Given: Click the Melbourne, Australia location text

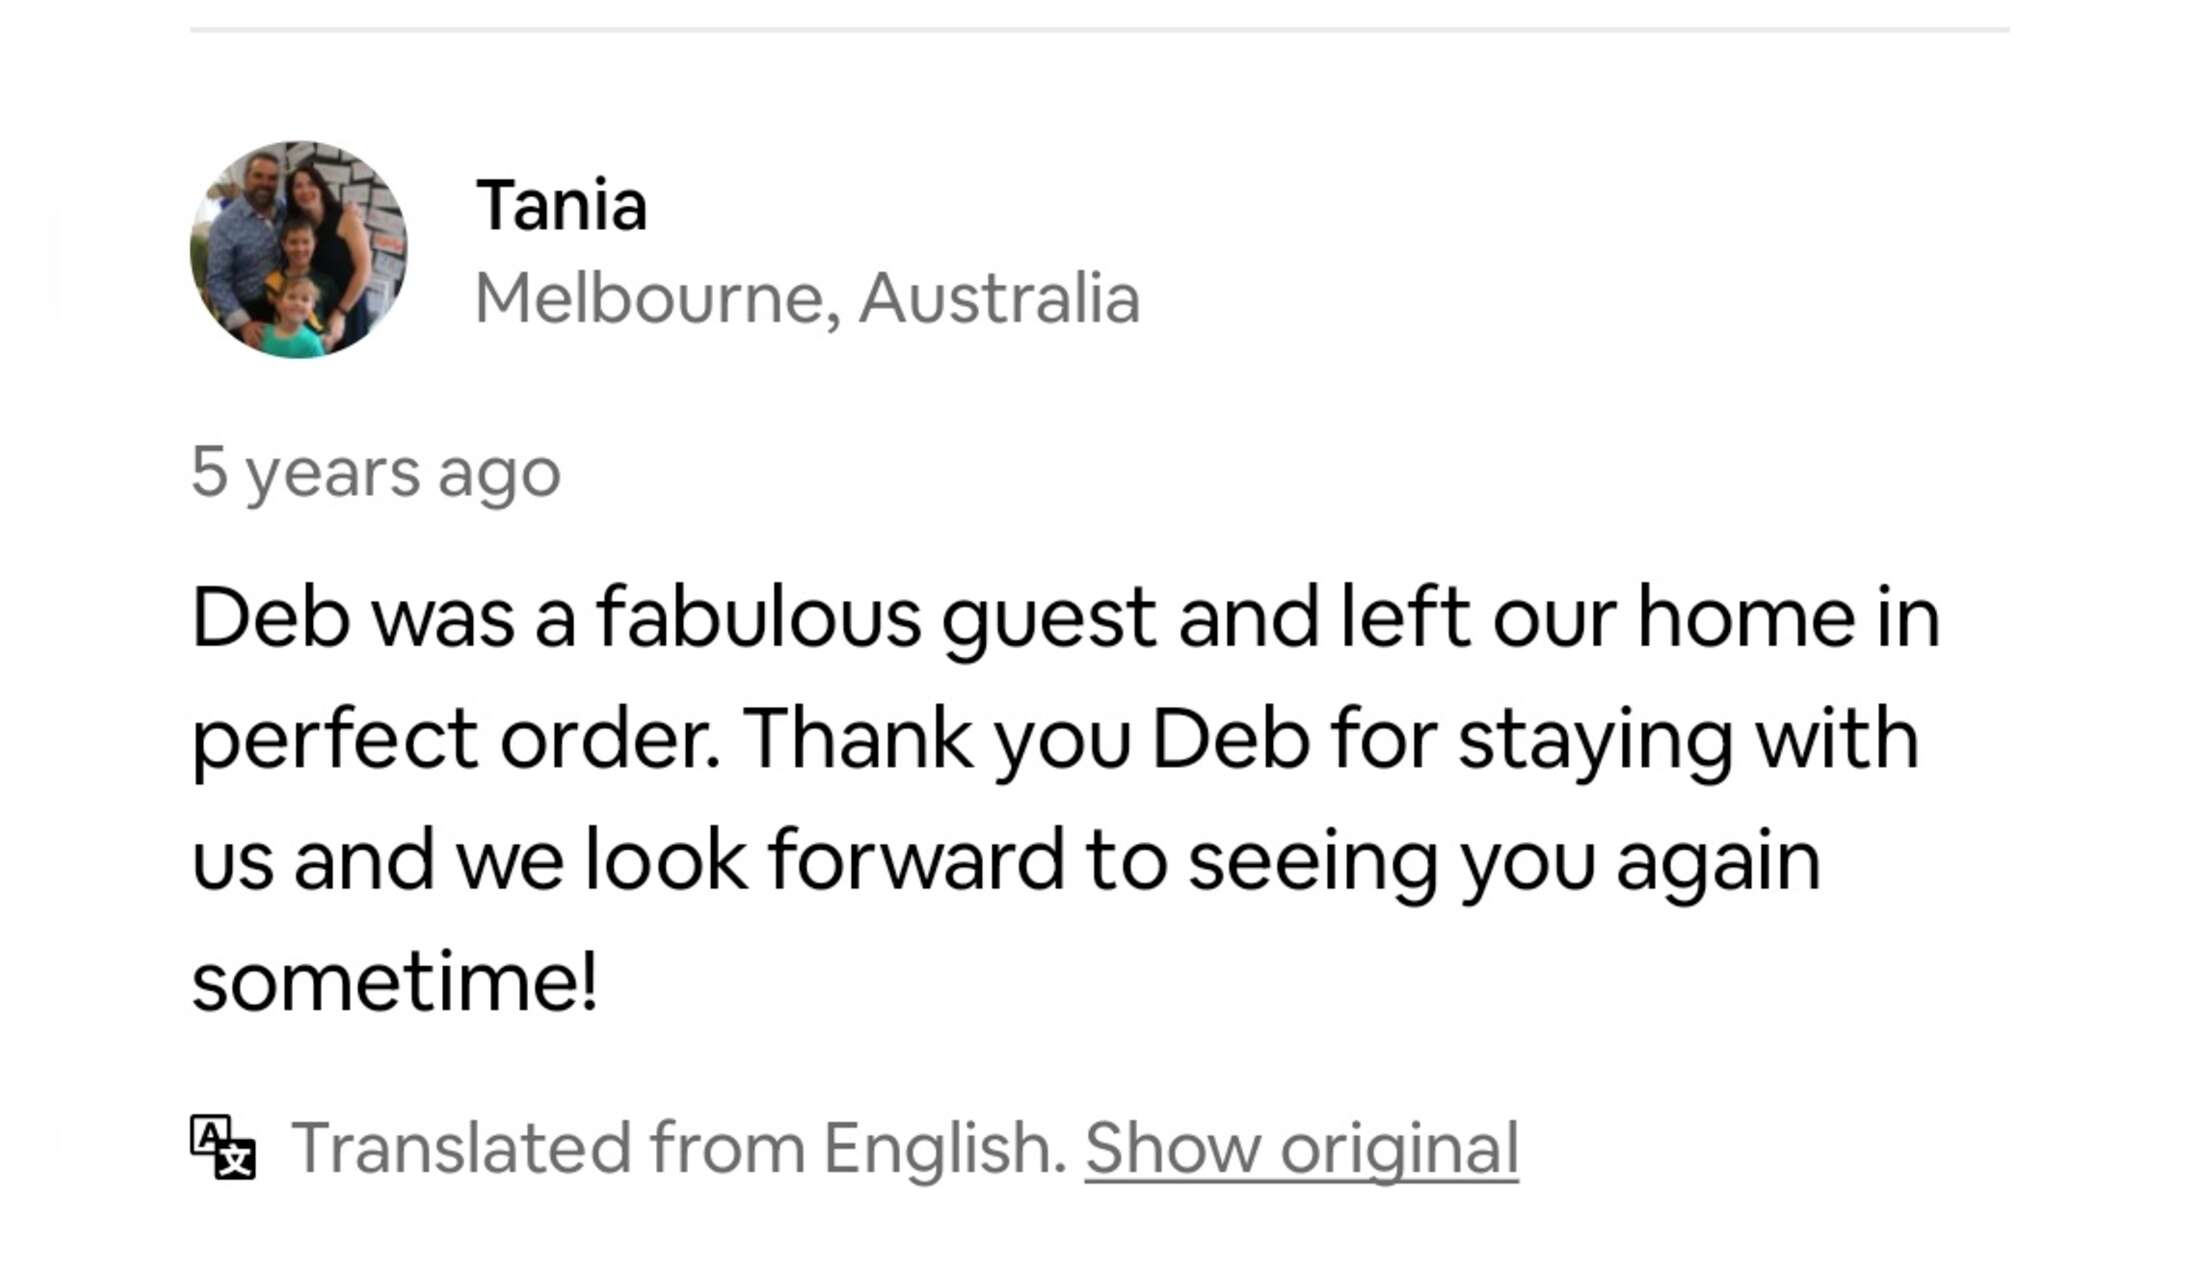Looking at the screenshot, I should tap(807, 298).
